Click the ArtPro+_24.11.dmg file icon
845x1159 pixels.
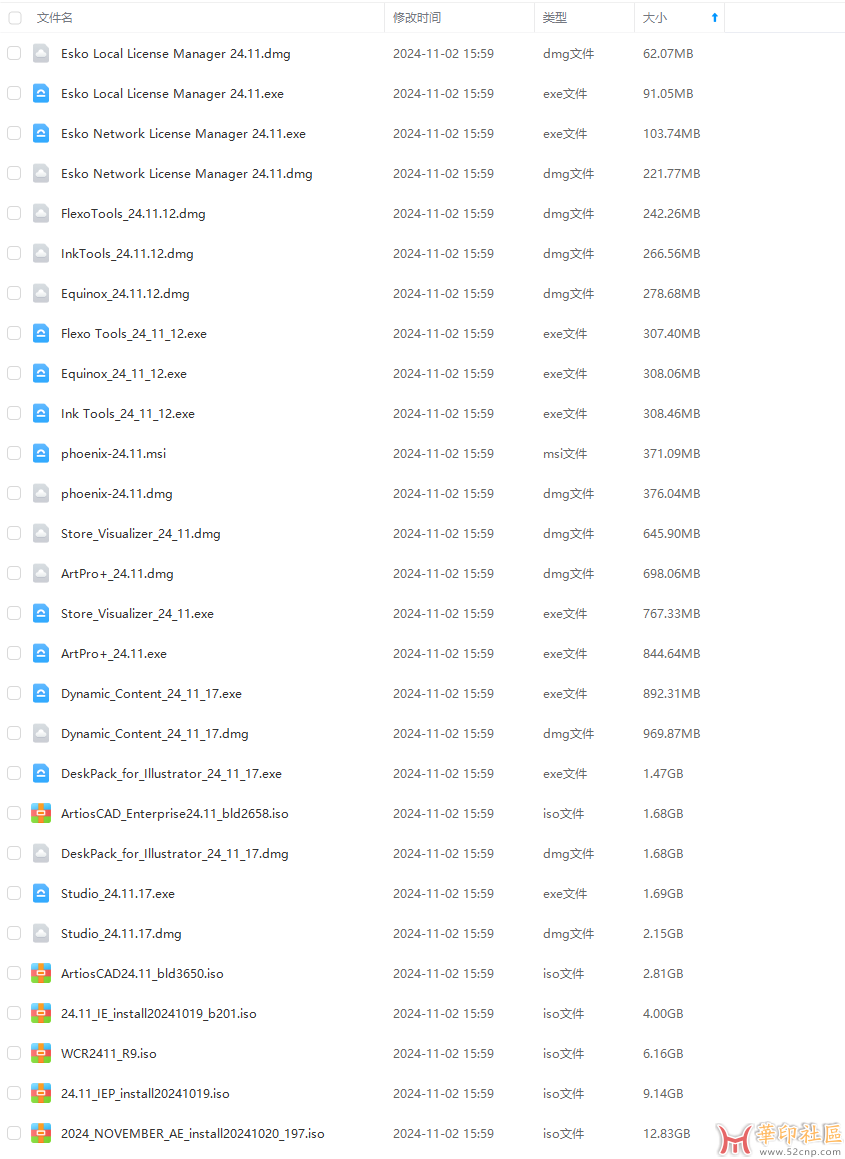click(x=41, y=573)
